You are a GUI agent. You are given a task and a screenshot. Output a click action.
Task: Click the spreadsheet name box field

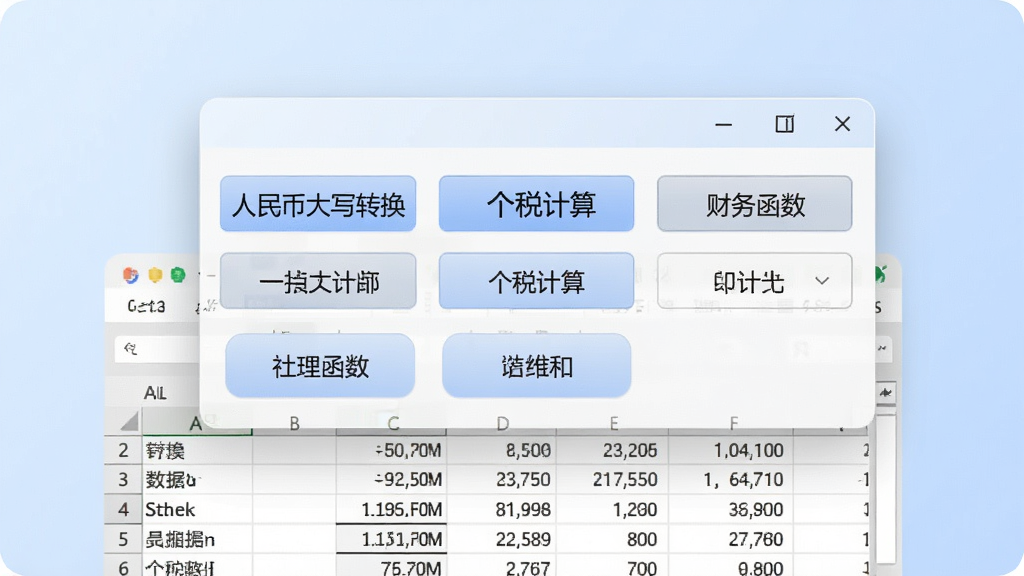[x=158, y=349]
